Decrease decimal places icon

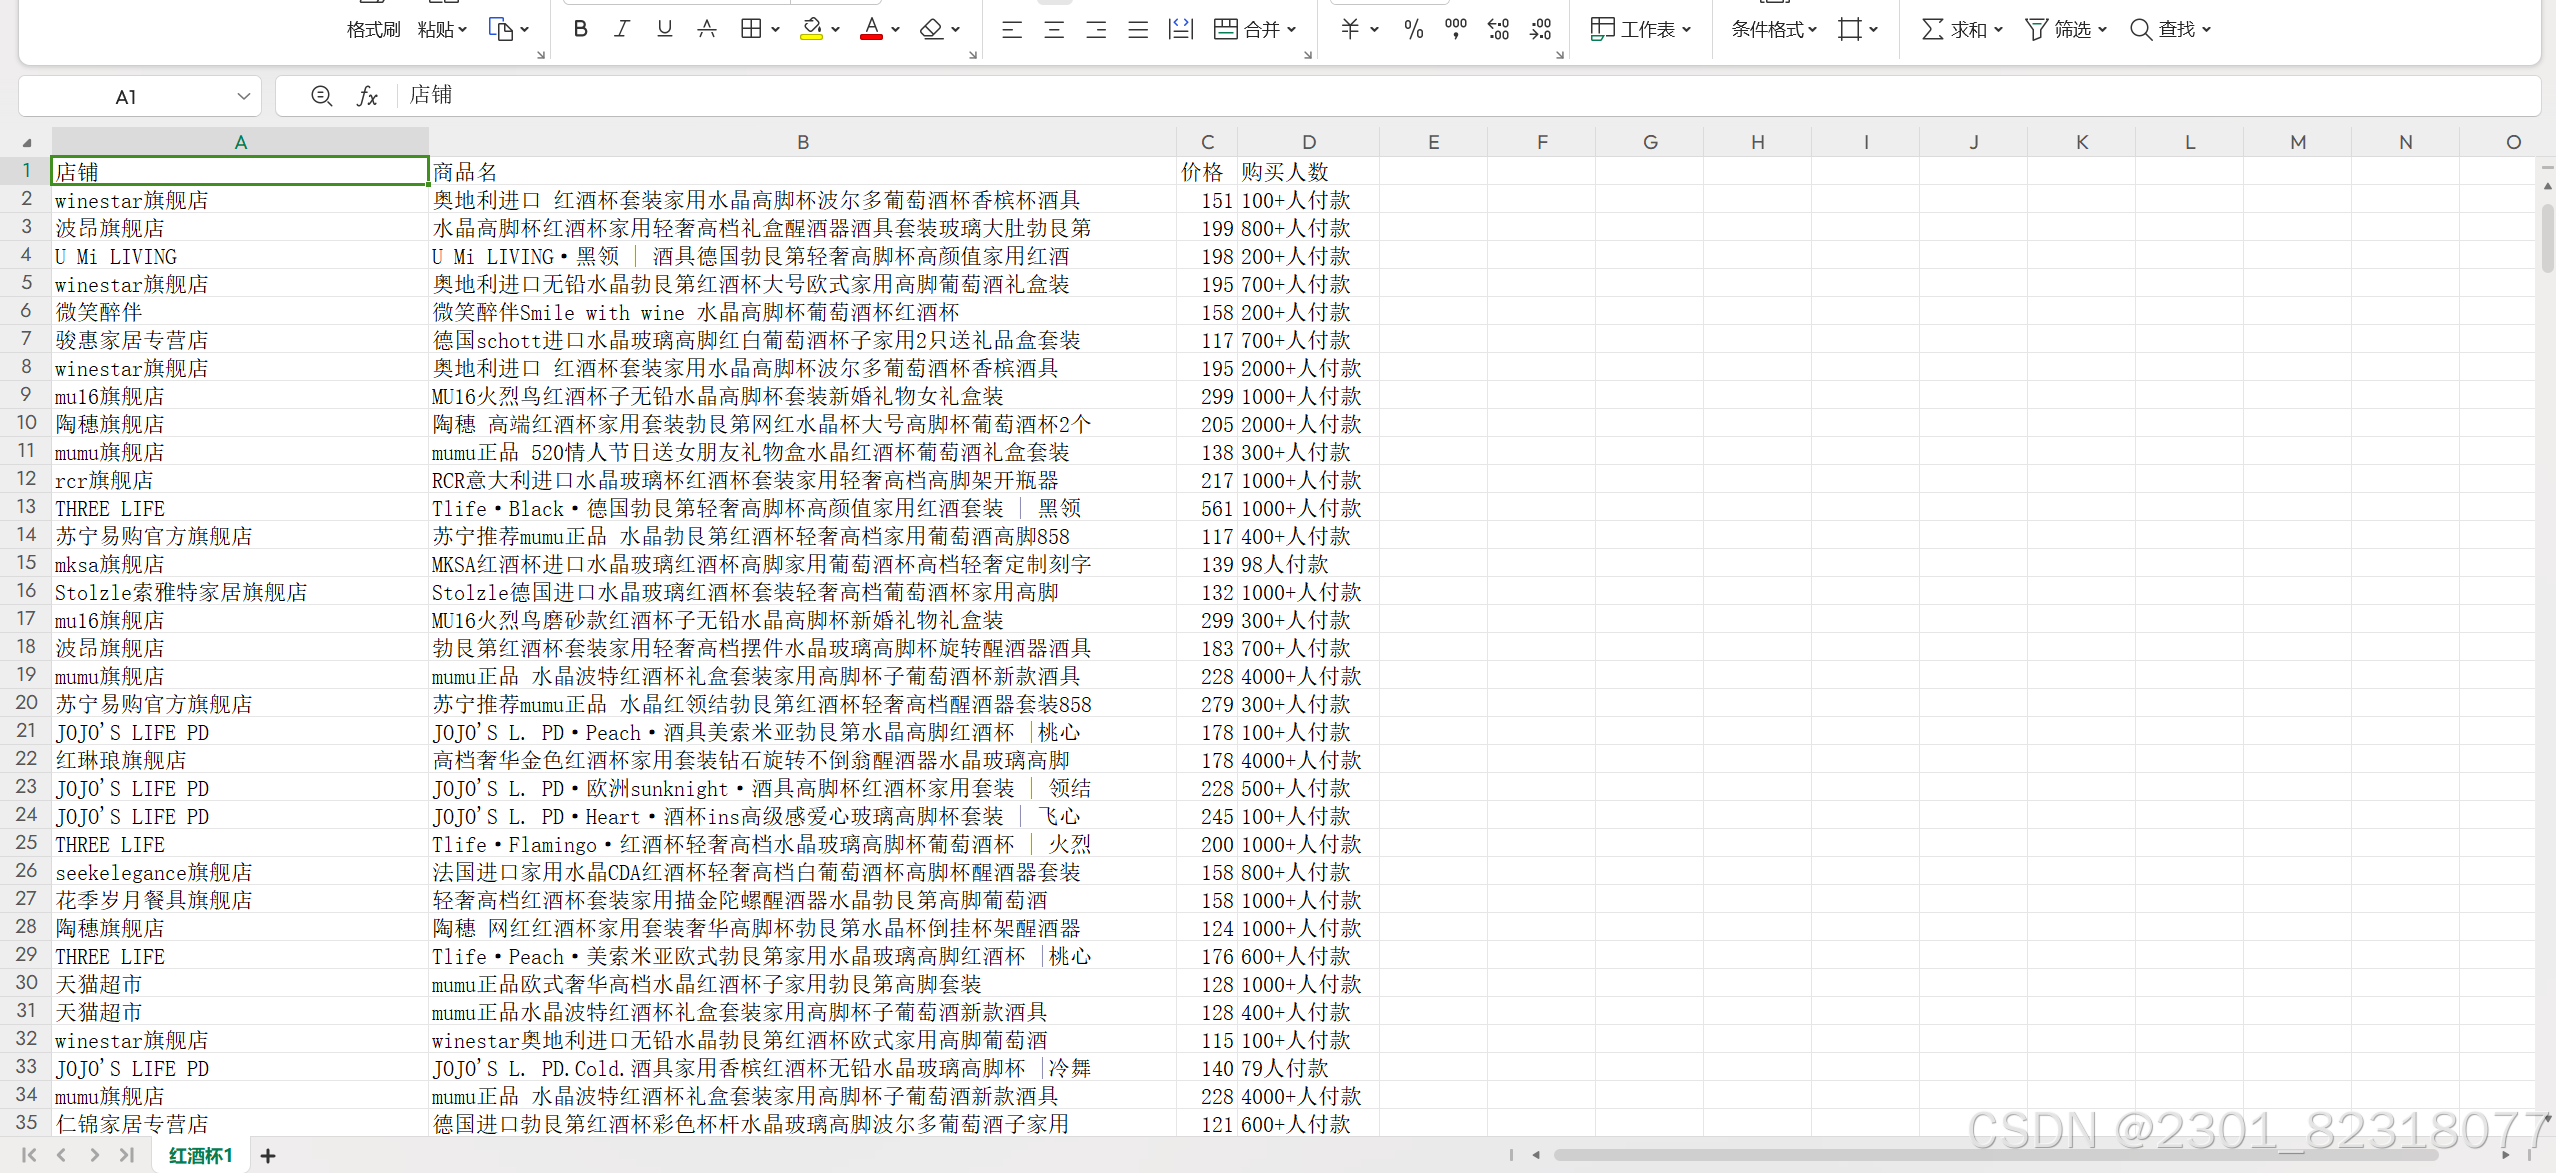(x=1541, y=29)
